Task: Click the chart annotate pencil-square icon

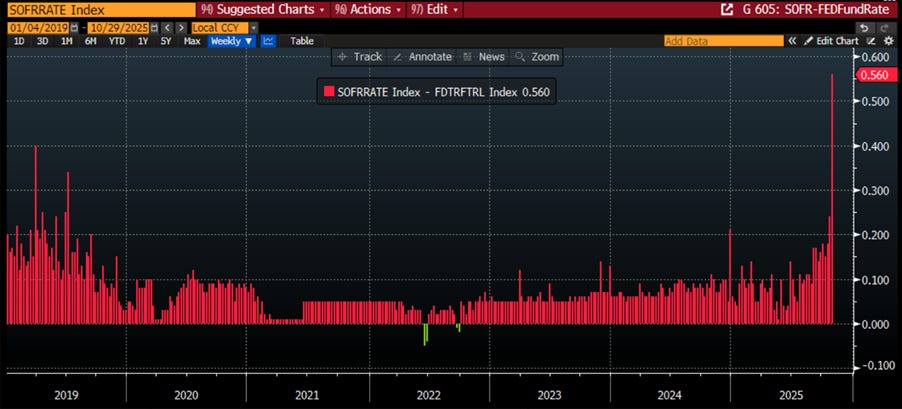Action: coord(871,41)
